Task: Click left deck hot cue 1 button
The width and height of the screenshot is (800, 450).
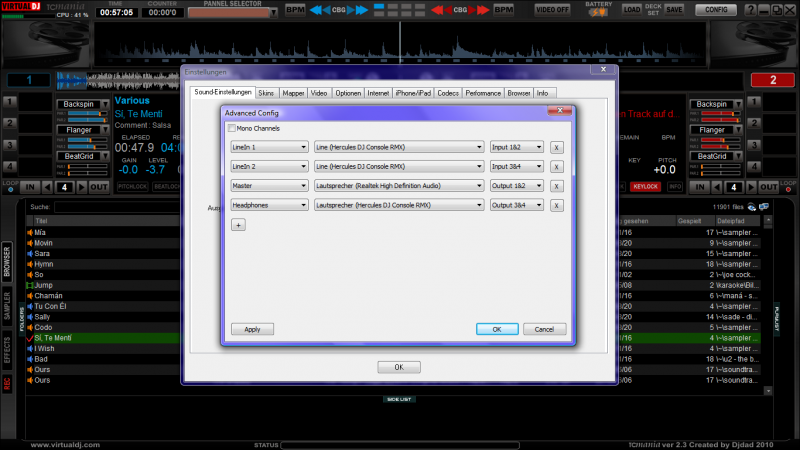Action: [x=10, y=102]
